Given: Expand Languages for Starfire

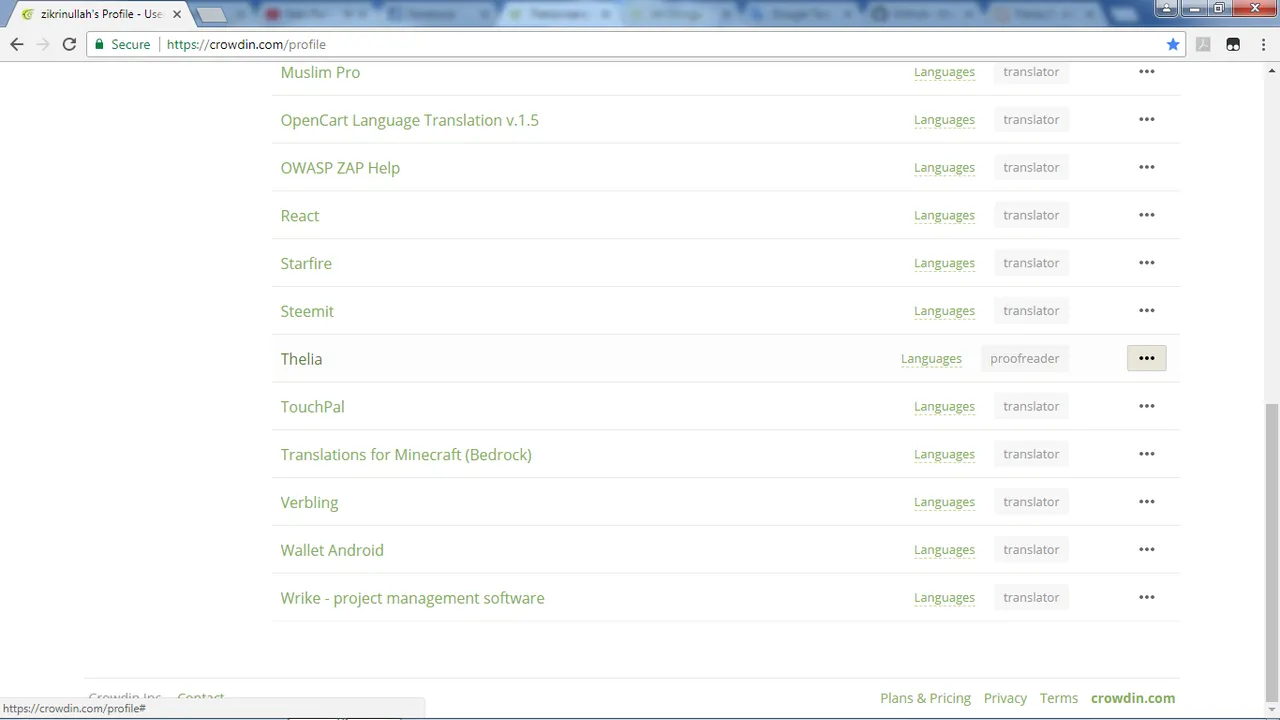Looking at the screenshot, I should click(x=944, y=263).
